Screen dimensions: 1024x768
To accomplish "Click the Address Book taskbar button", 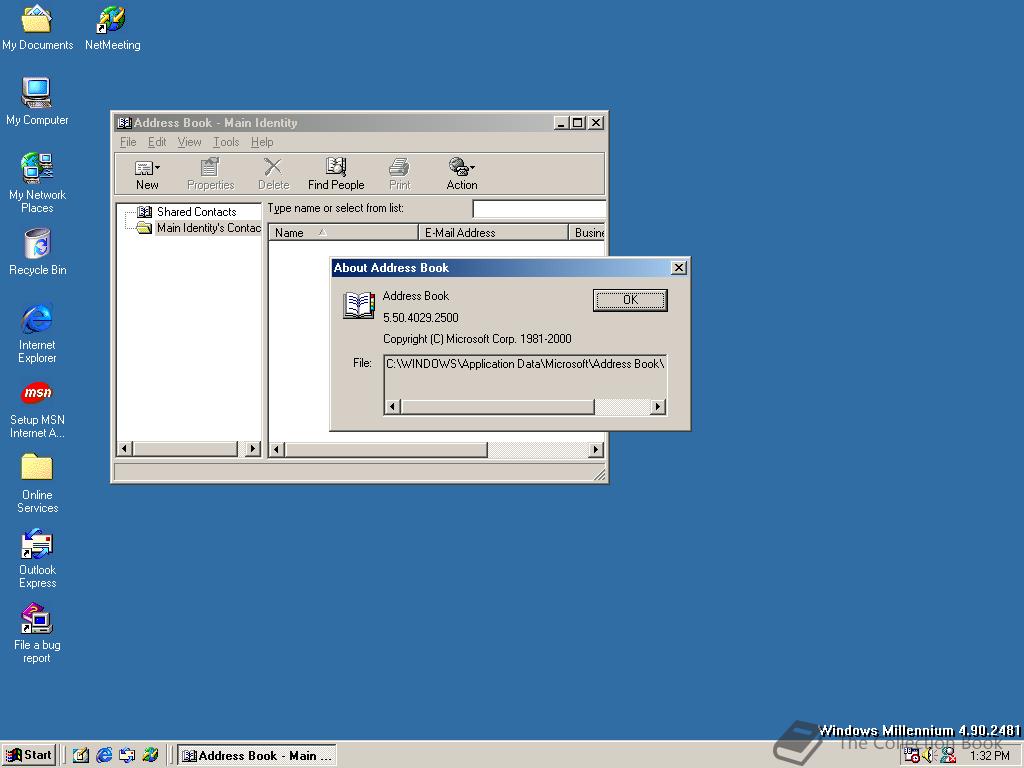I will coord(257,756).
